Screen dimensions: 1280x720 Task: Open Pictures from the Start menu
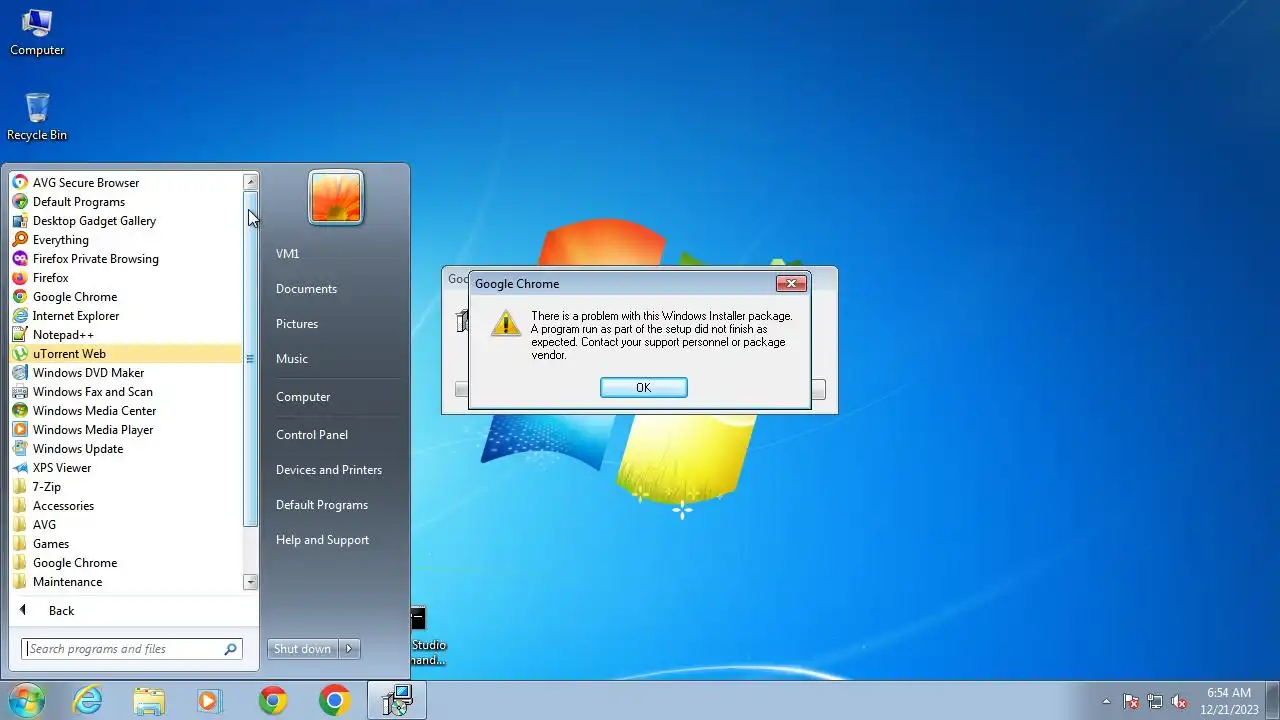(335, 324)
